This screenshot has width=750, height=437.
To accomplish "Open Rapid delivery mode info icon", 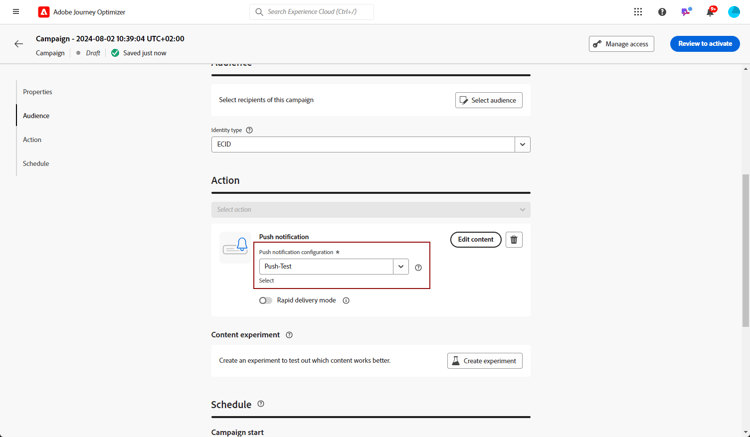I will (x=346, y=301).
